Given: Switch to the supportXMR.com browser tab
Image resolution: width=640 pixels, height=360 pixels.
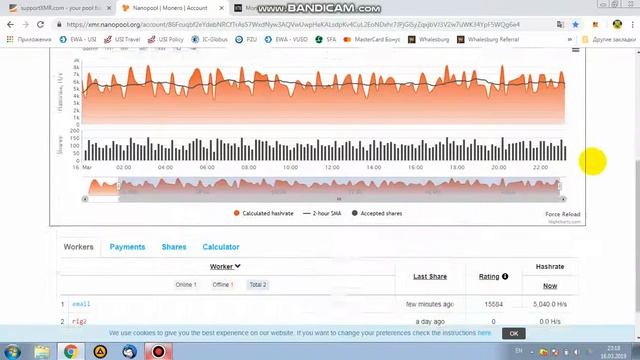Looking at the screenshot, I should coord(59,8).
